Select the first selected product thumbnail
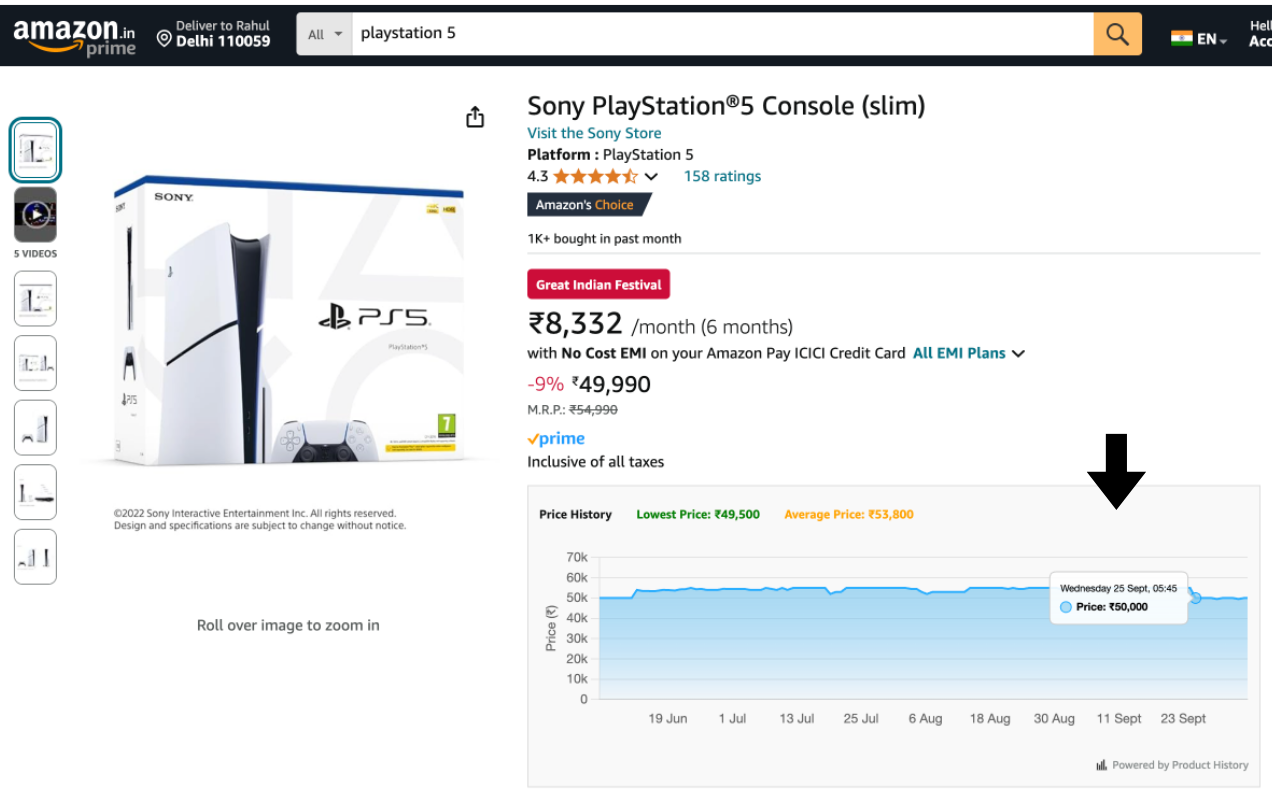The width and height of the screenshot is (1280, 800). click(35, 151)
